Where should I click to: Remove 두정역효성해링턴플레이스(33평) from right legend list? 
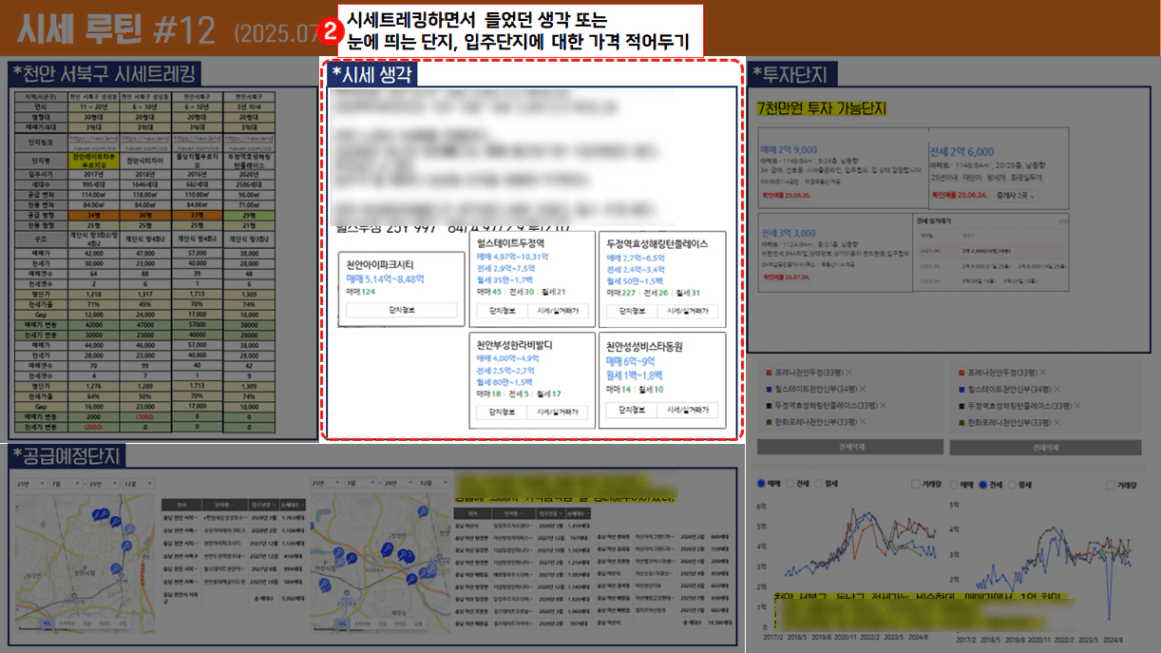[x=1077, y=406]
